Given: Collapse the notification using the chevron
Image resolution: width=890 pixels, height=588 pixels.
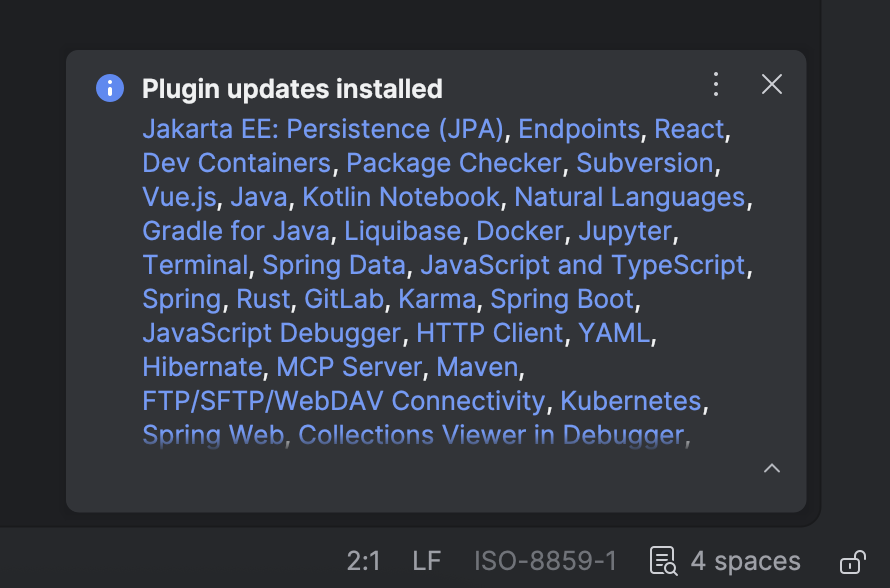Looking at the screenshot, I should point(771,468).
